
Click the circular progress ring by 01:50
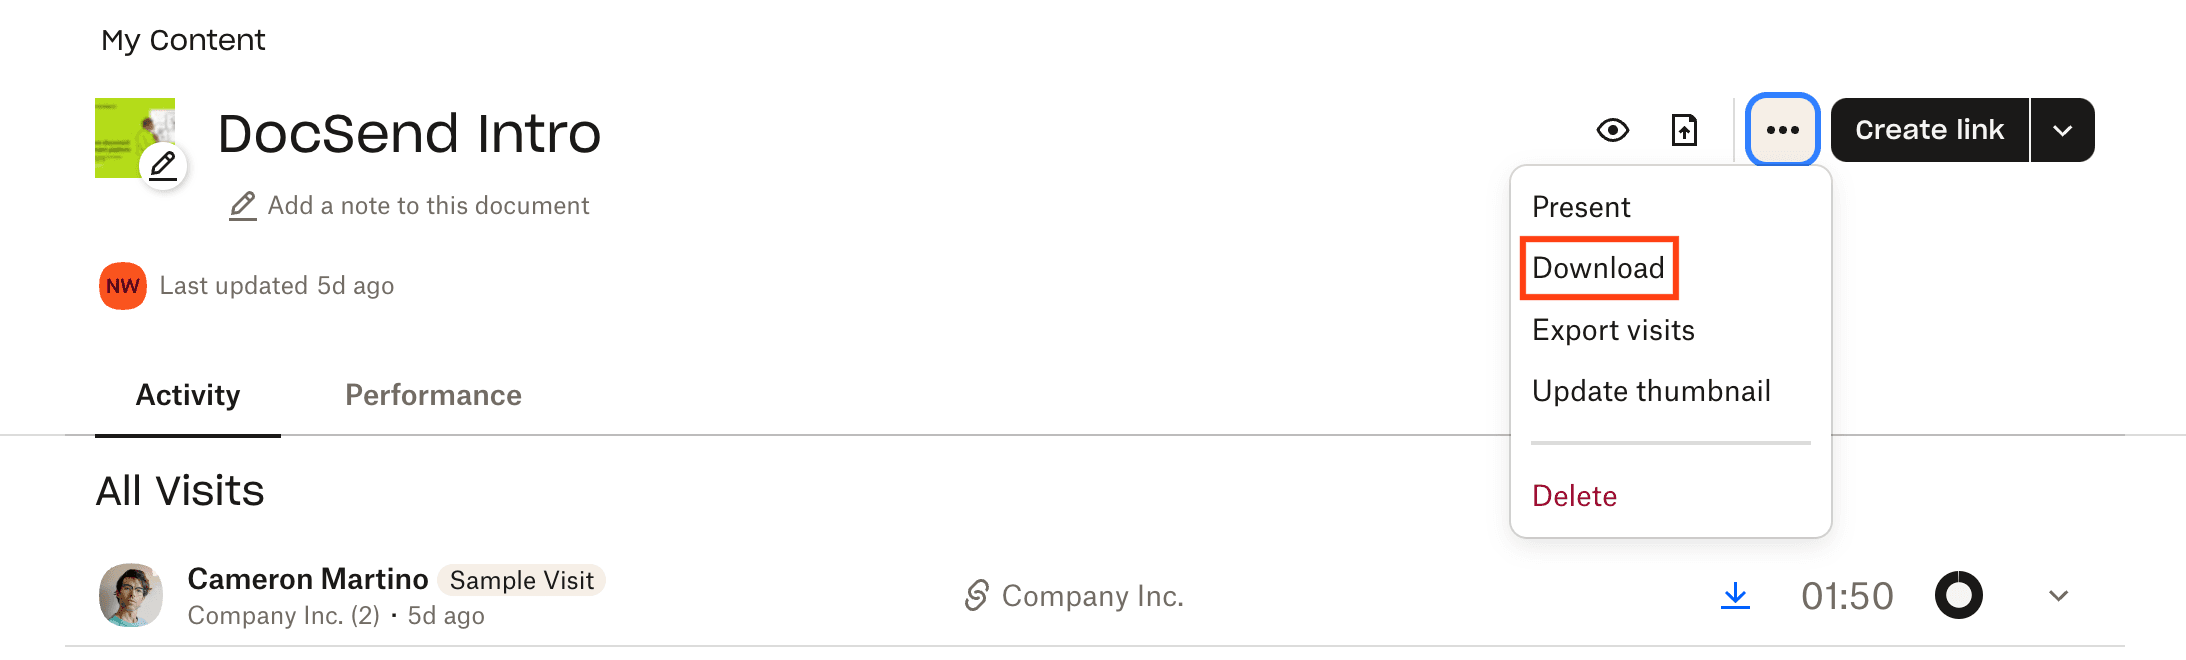[1958, 595]
